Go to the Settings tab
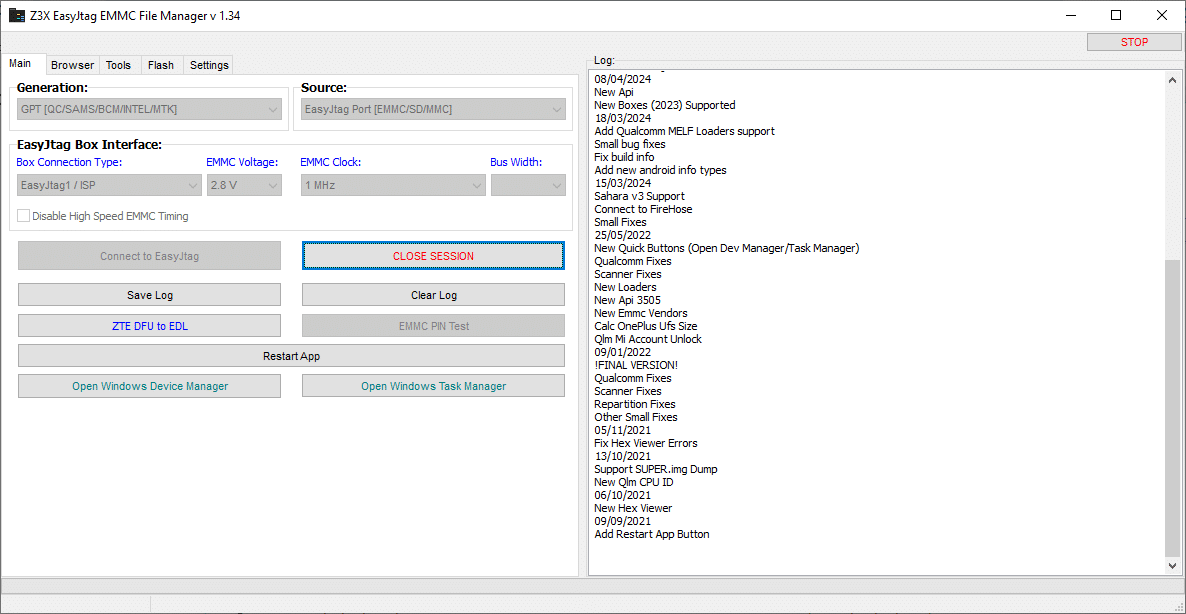1186x614 pixels. (x=209, y=65)
